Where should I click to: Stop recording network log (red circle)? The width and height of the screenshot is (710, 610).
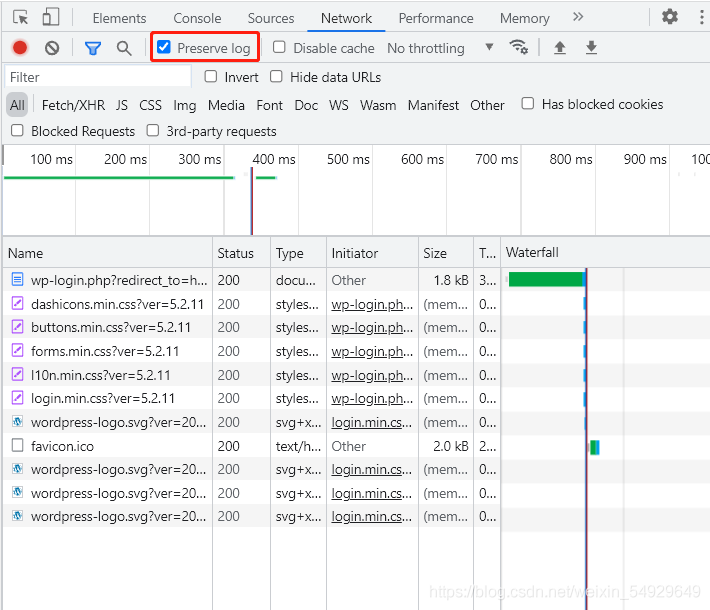[20, 48]
